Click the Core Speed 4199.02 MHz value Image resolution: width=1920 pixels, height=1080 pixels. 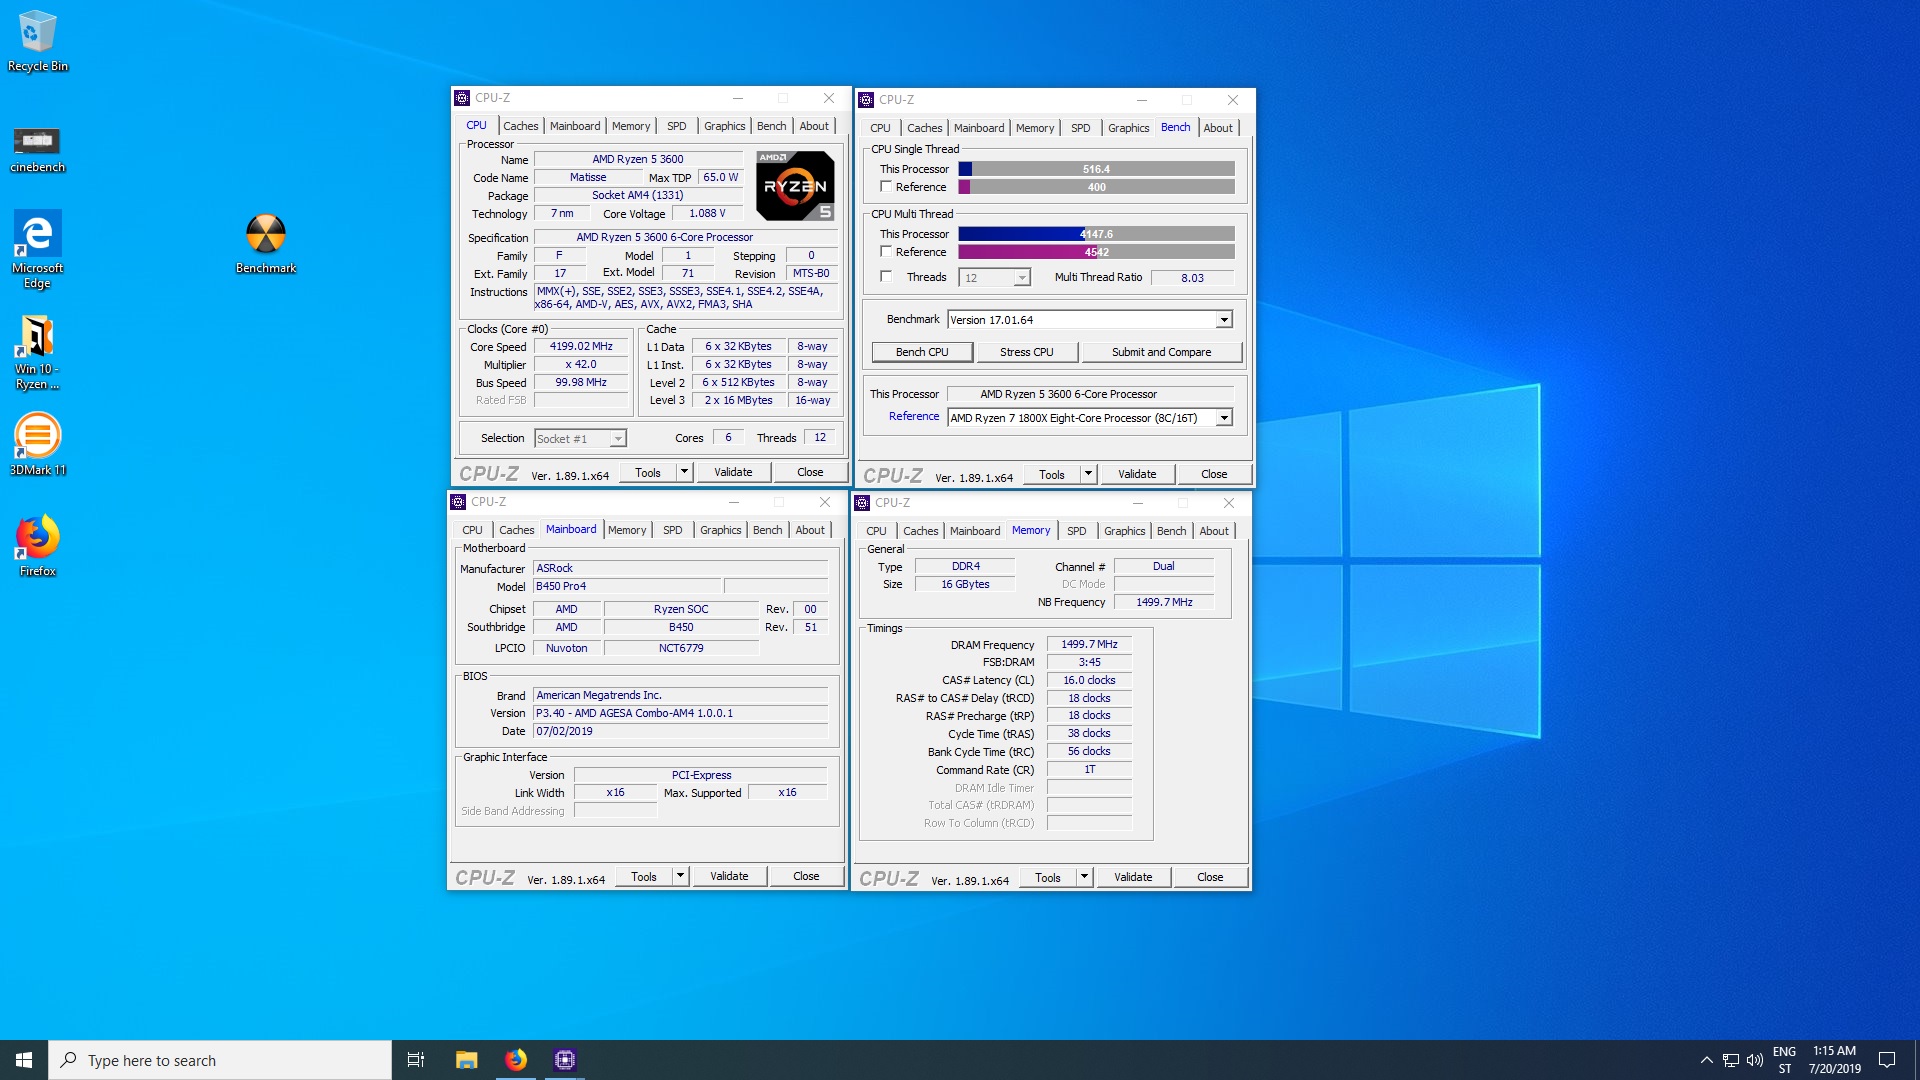click(581, 347)
